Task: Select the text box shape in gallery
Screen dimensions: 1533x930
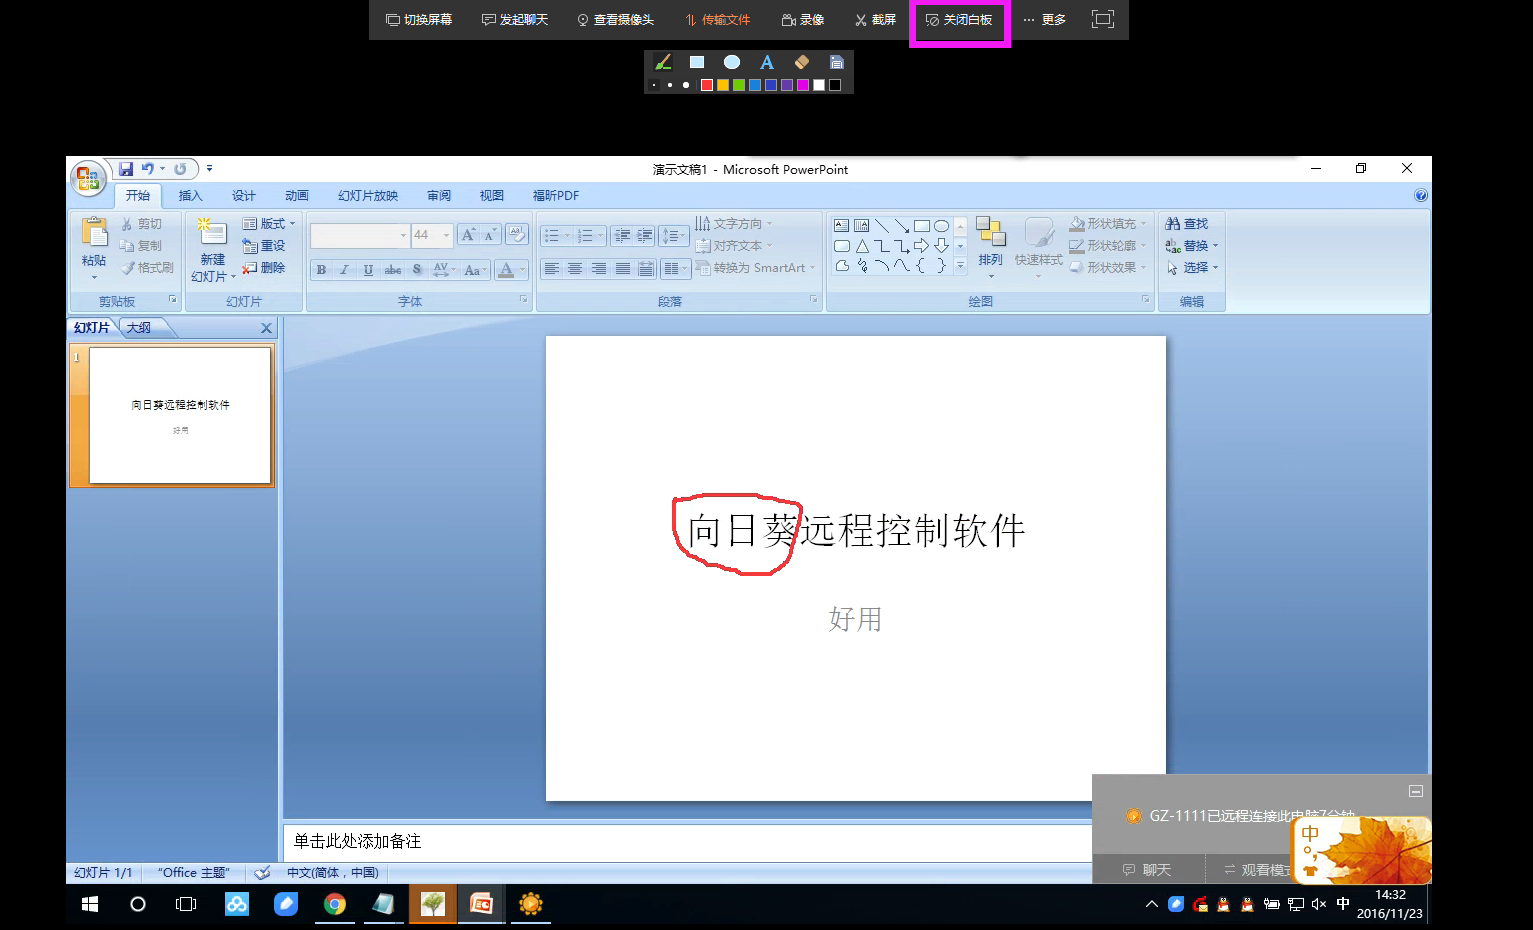Action: pos(841,225)
